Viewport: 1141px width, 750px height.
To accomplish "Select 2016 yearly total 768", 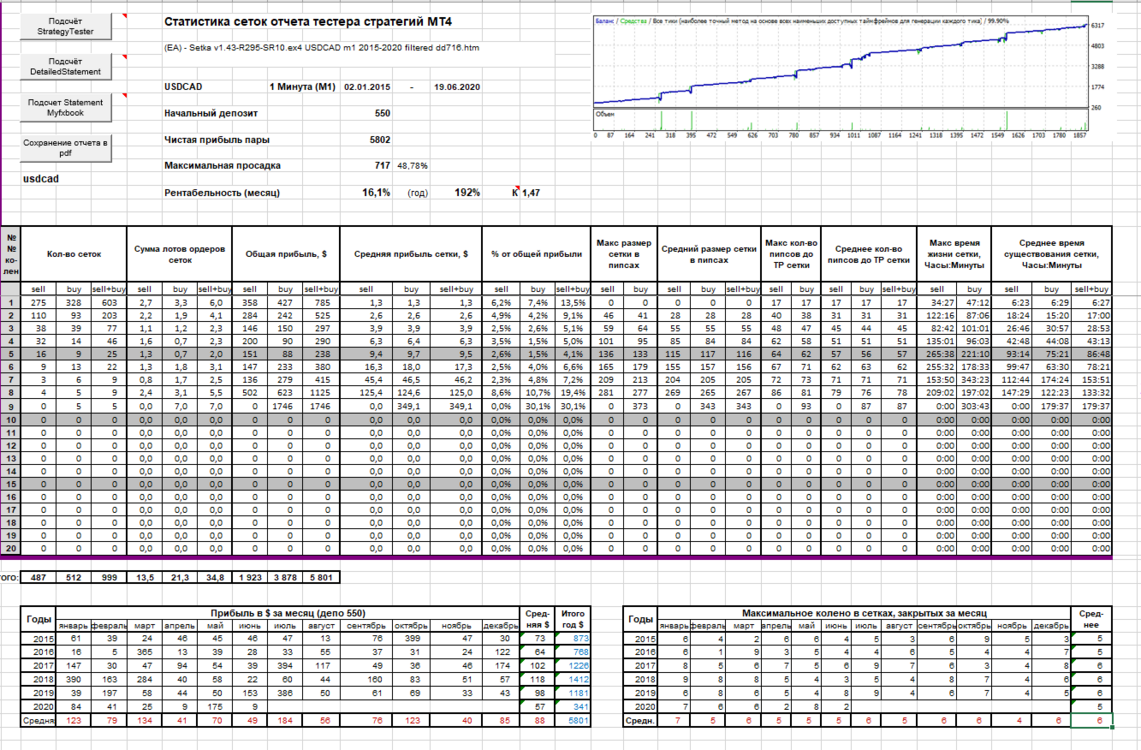I will point(573,653).
